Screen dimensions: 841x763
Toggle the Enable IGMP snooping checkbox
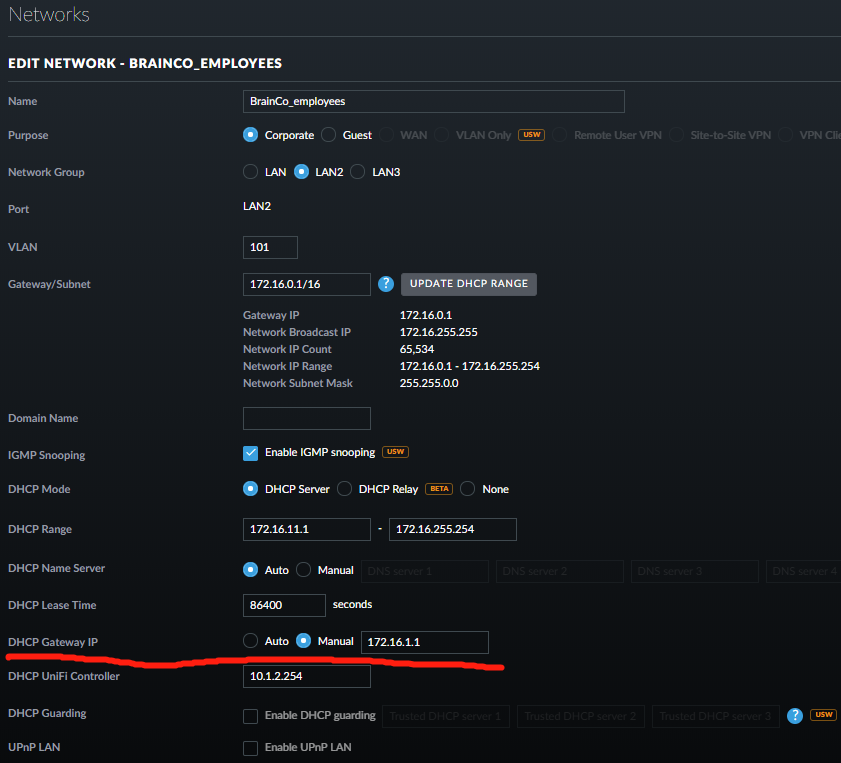point(251,453)
